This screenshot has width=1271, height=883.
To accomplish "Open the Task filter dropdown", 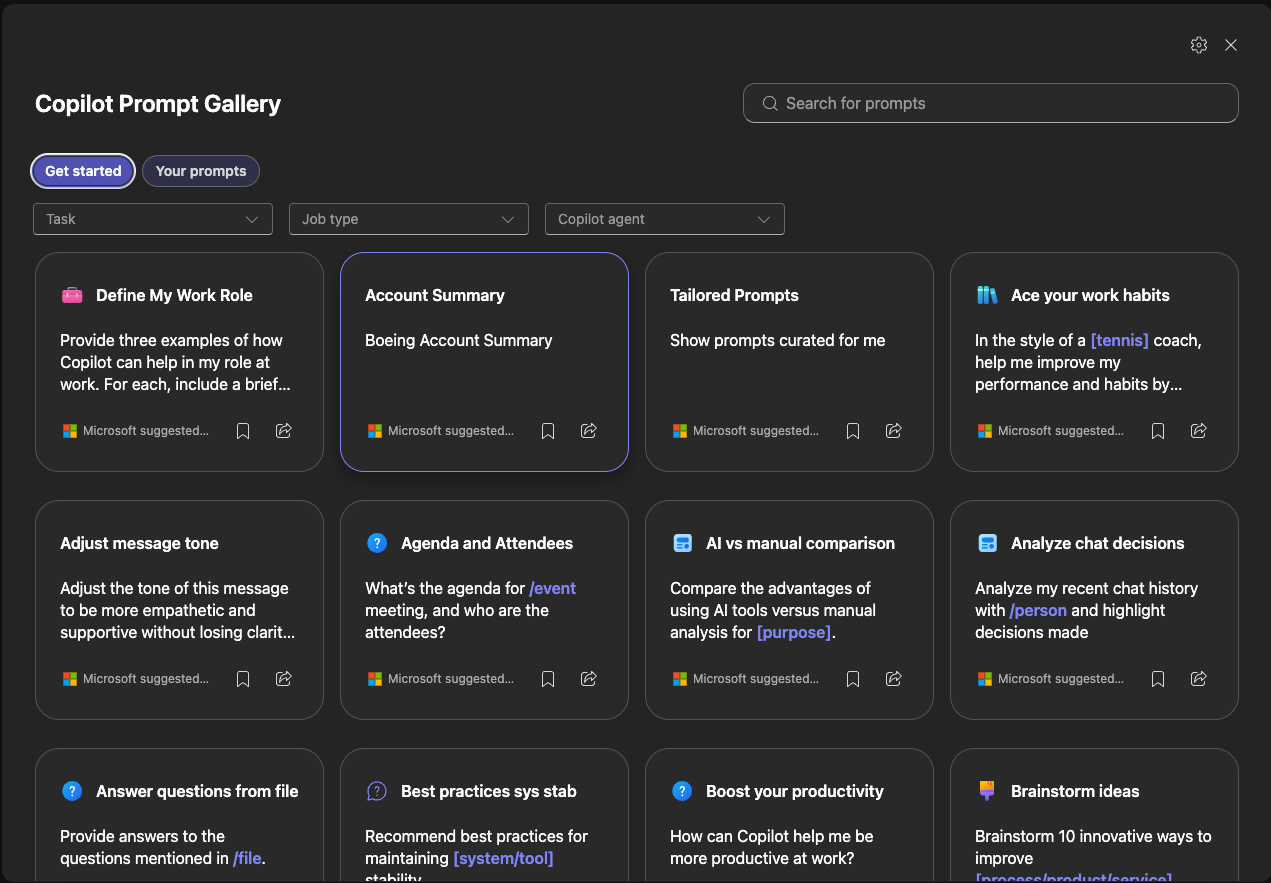I will [153, 219].
